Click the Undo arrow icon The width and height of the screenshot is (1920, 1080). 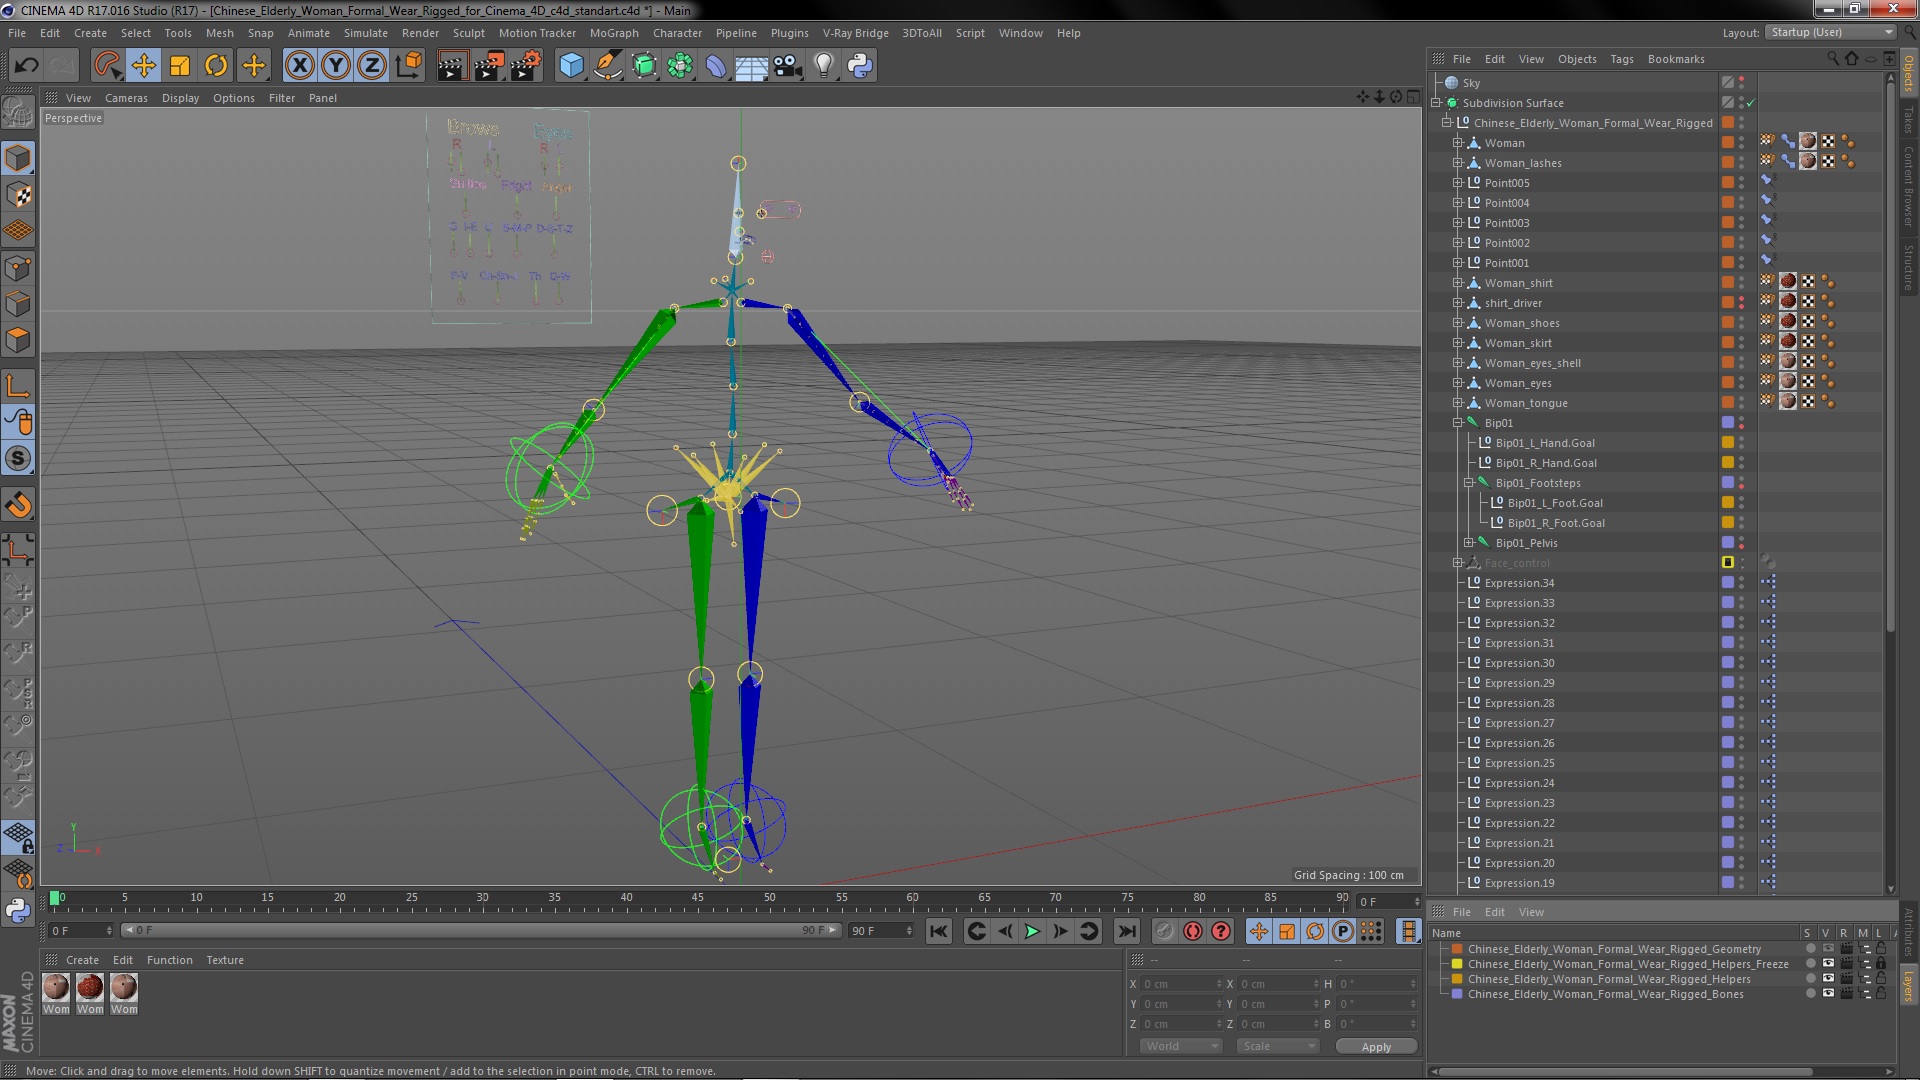26,66
